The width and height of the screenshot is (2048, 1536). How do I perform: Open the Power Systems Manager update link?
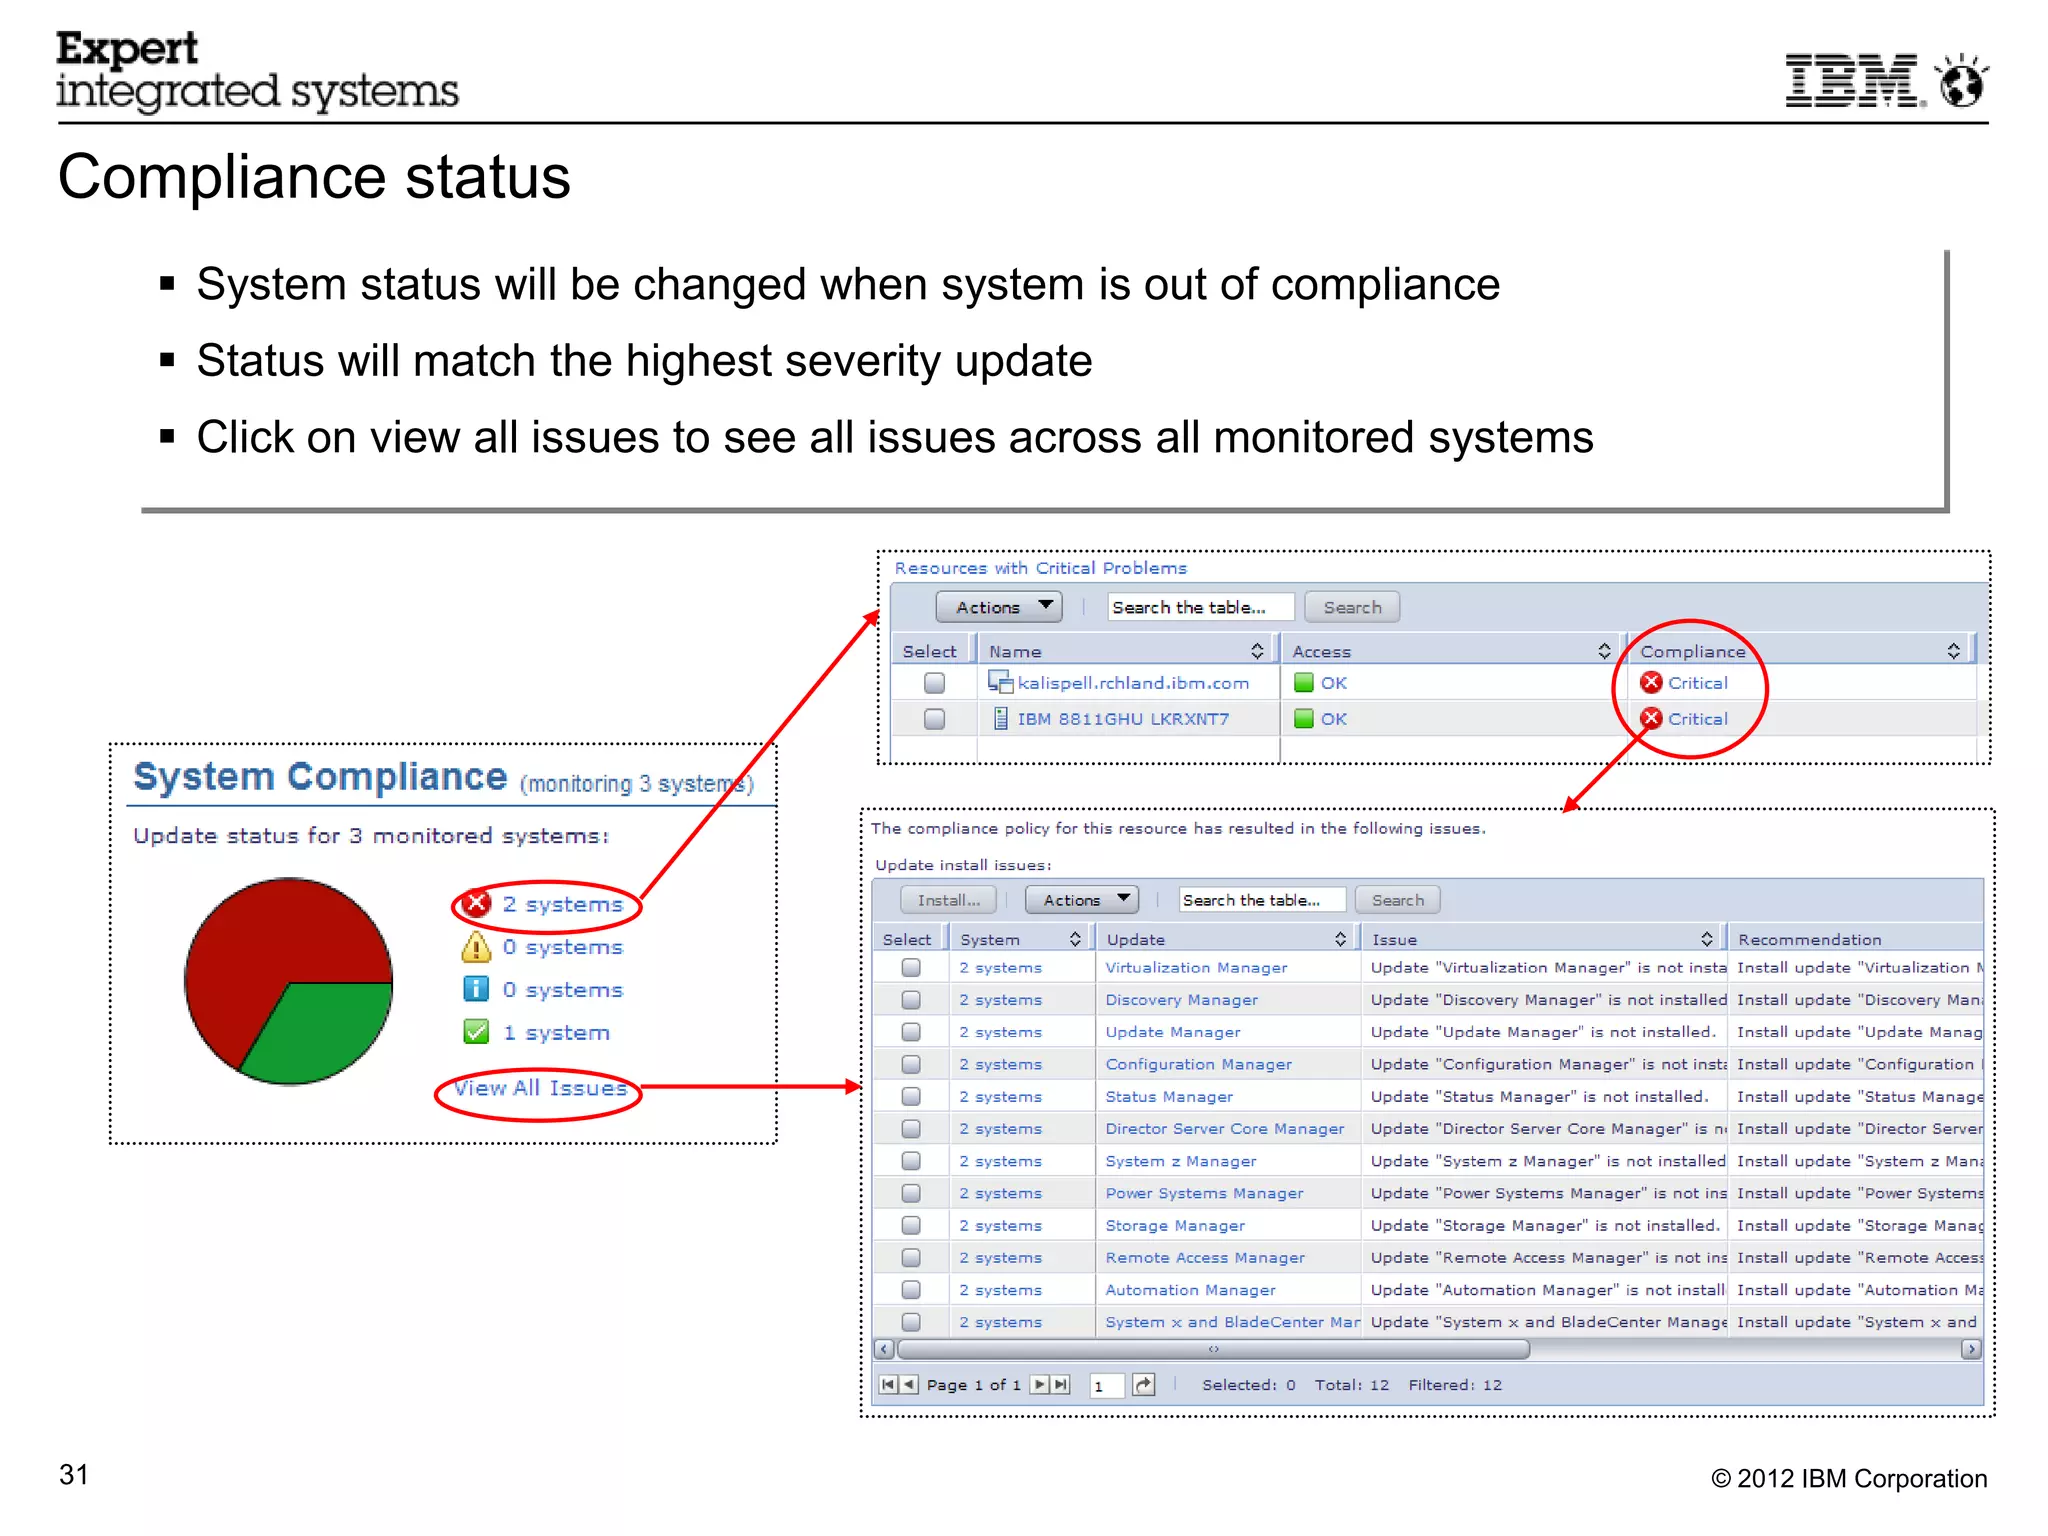point(1204,1193)
